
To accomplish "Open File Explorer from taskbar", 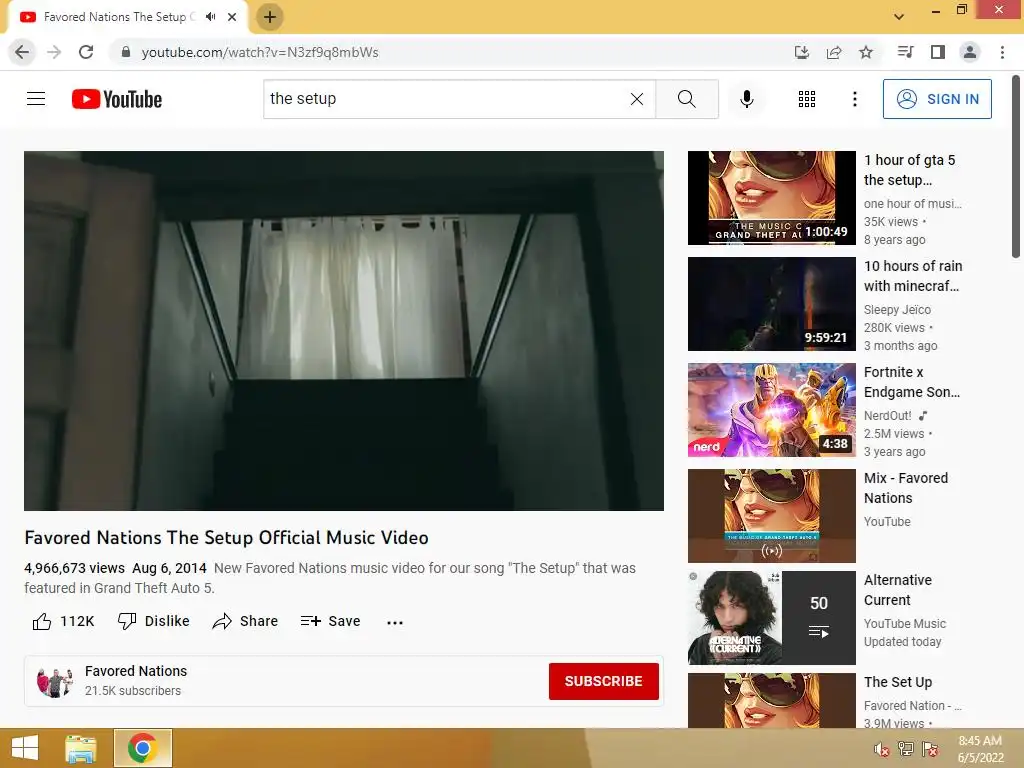I will [81, 748].
